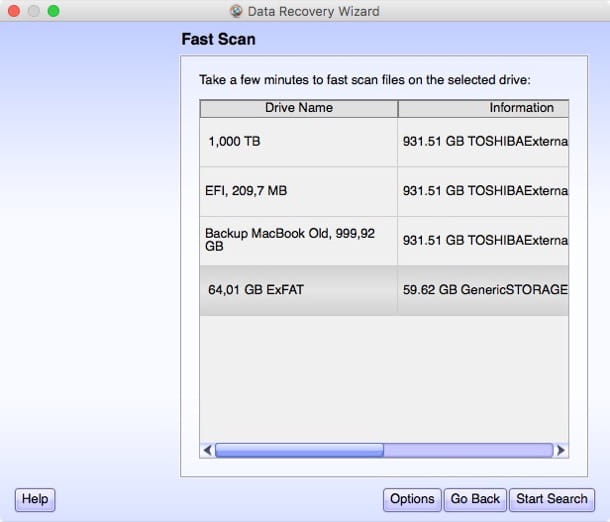Click the Information column header
The height and width of the screenshot is (522, 610).
tap(483, 108)
